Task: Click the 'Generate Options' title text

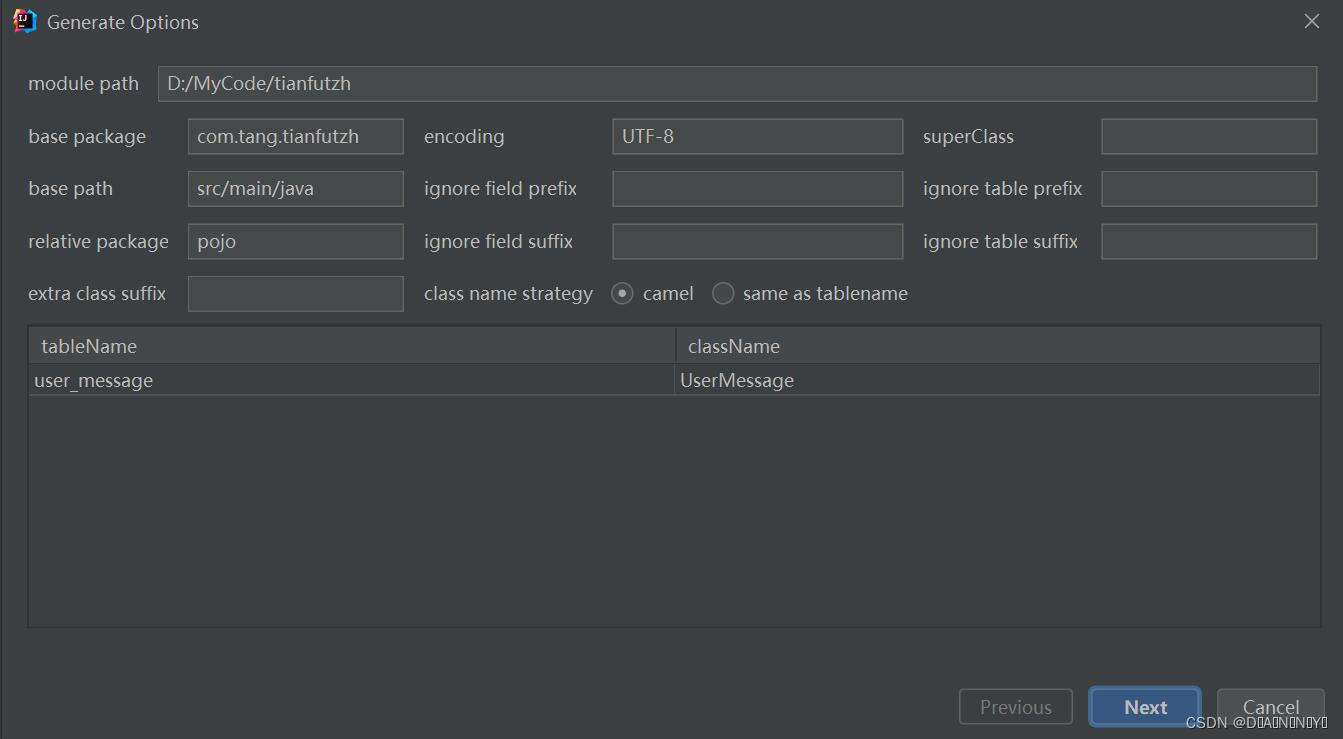Action: (123, 22)
